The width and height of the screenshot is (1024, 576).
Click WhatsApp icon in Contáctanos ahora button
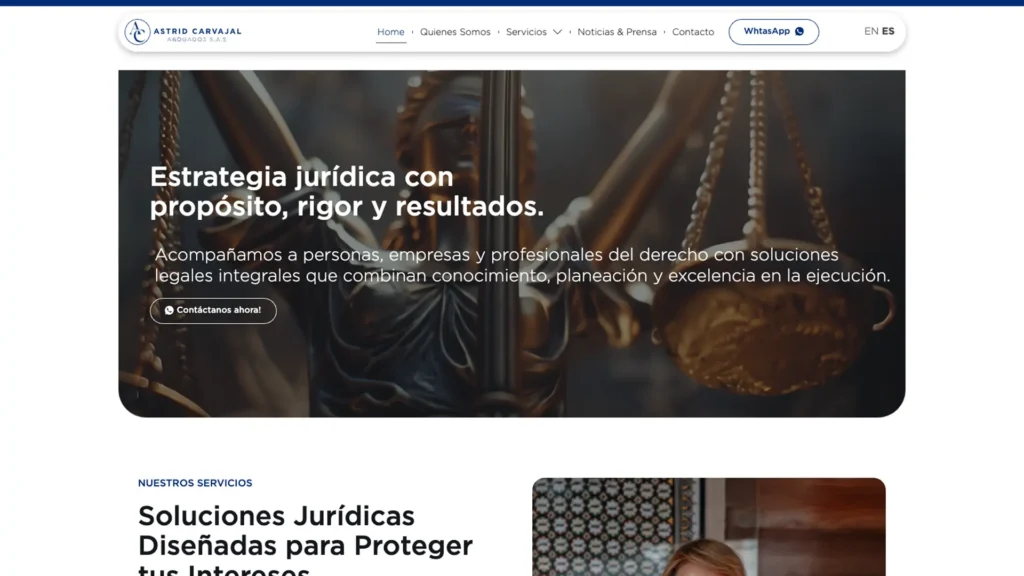point(169,310)
